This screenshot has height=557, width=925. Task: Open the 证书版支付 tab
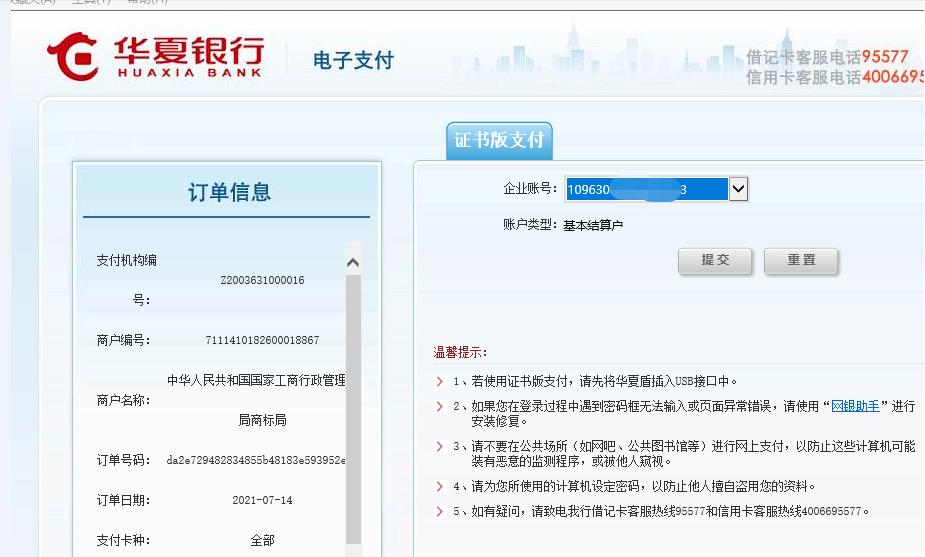tap(499, 140)
